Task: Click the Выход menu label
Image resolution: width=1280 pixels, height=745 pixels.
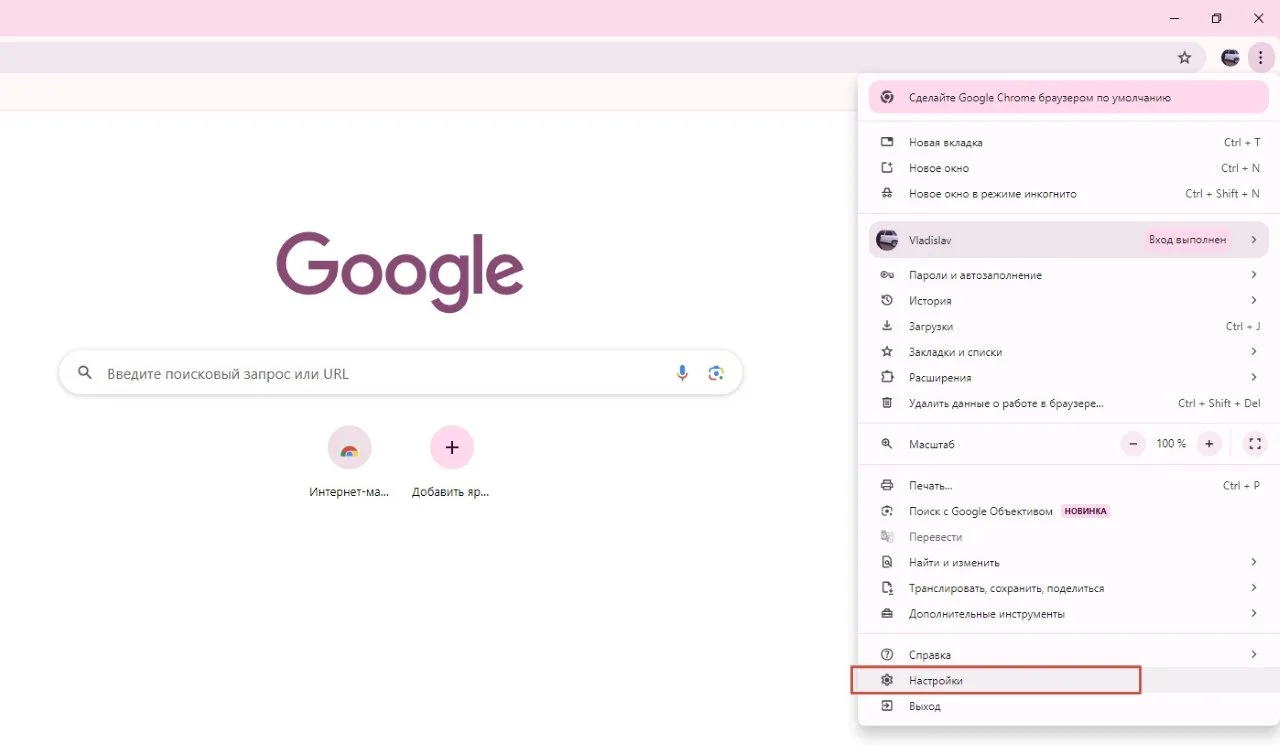Action: point(925,706)
